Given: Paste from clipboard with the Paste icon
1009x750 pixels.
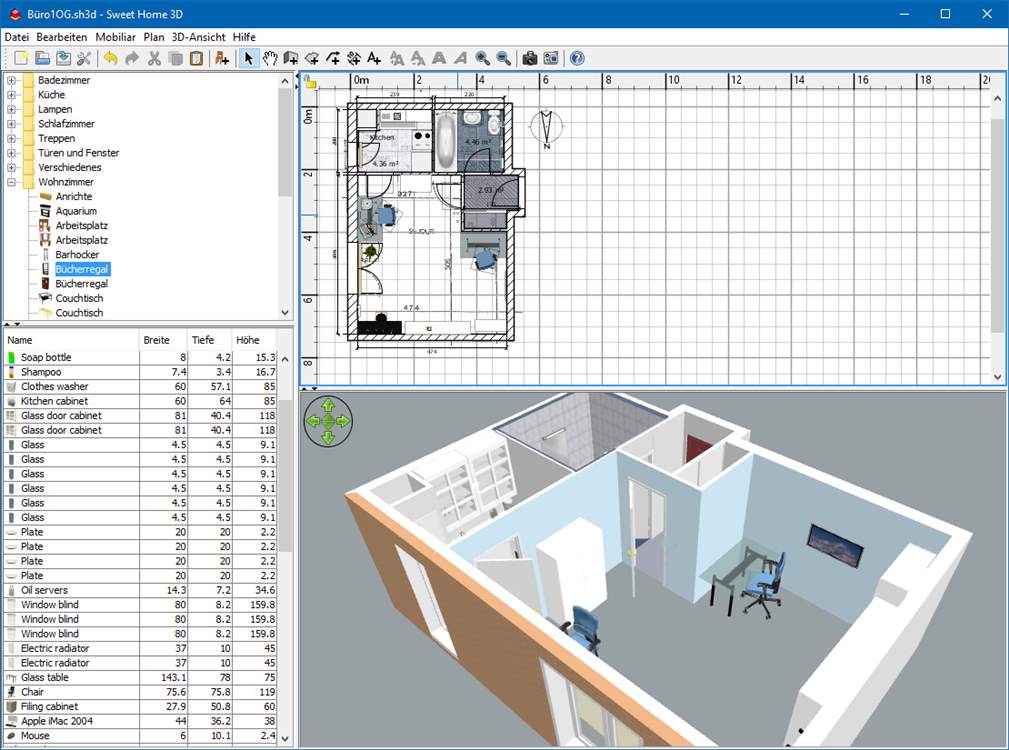Looking at the screenshot, I should coord(196,59).
